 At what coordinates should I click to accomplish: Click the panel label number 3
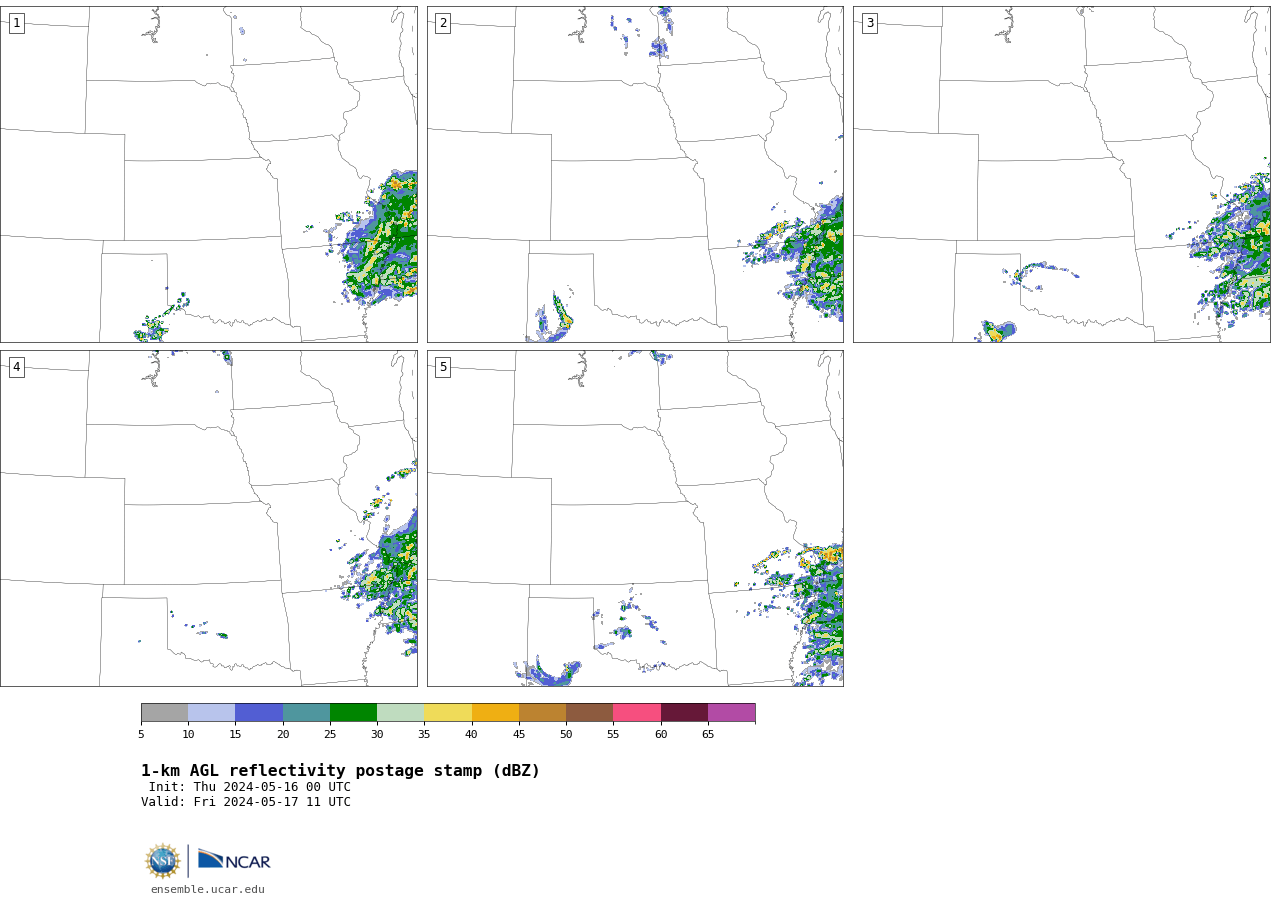[x=869, y=23]
